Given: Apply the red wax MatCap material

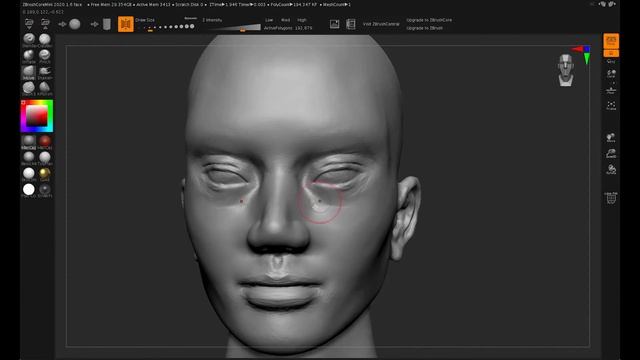Looking at the screenshot, I should click(x=45, y=142).
